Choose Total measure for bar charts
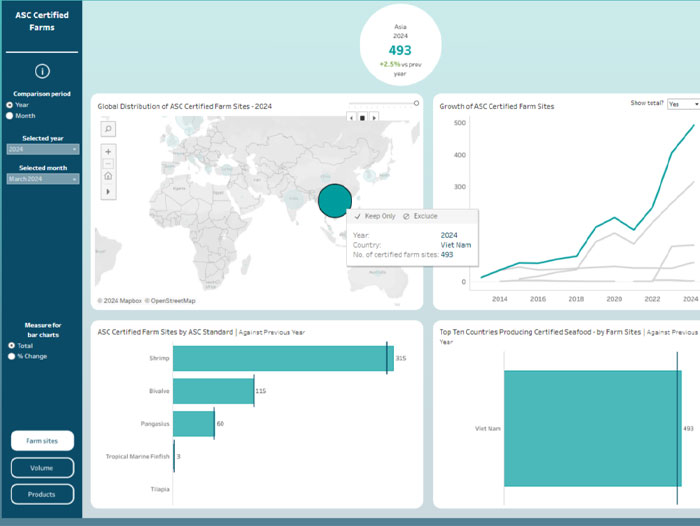This screenshot has height=526, width=700. click(10, 346)
